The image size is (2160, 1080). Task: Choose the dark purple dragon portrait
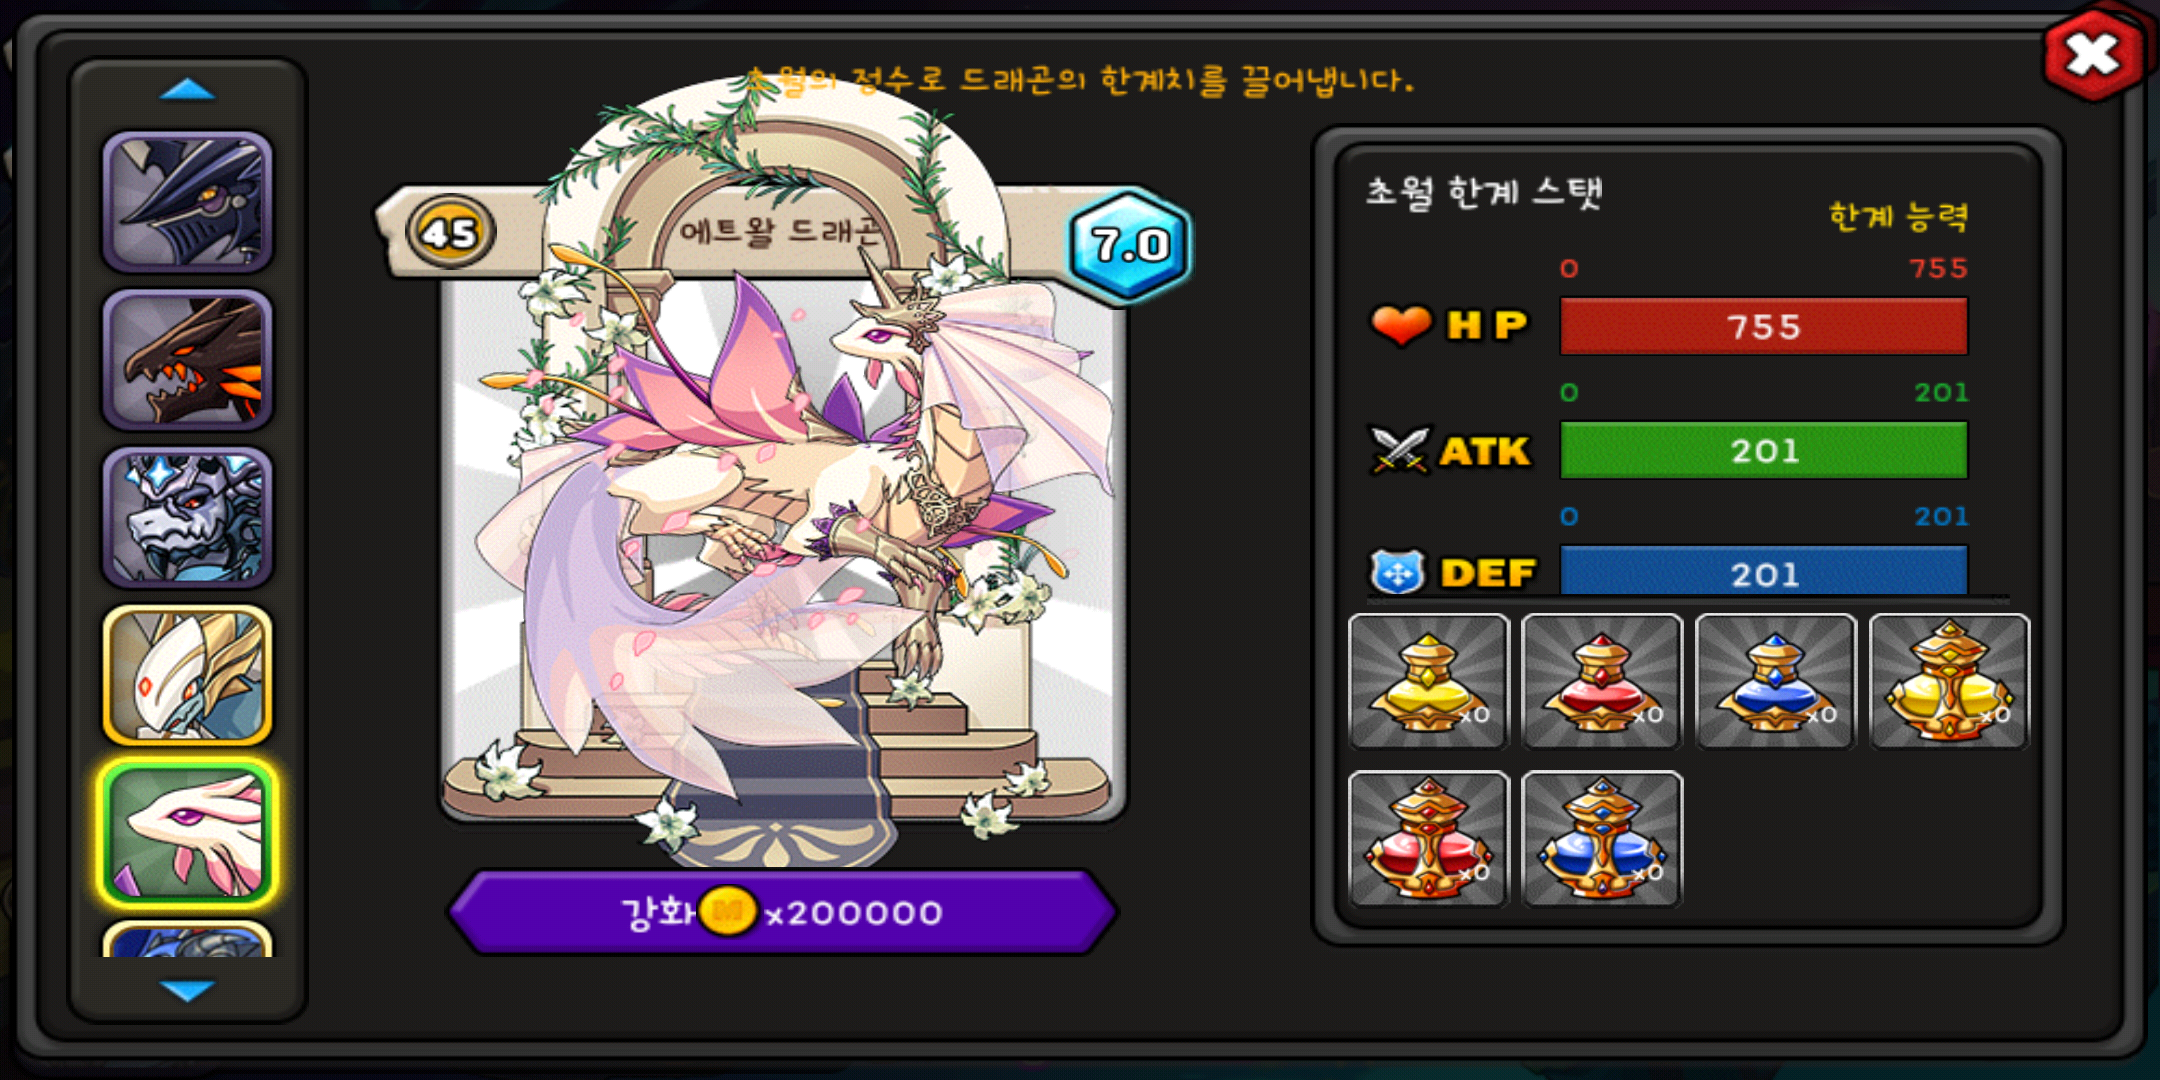pyautogui.click(x=187, y=202)
